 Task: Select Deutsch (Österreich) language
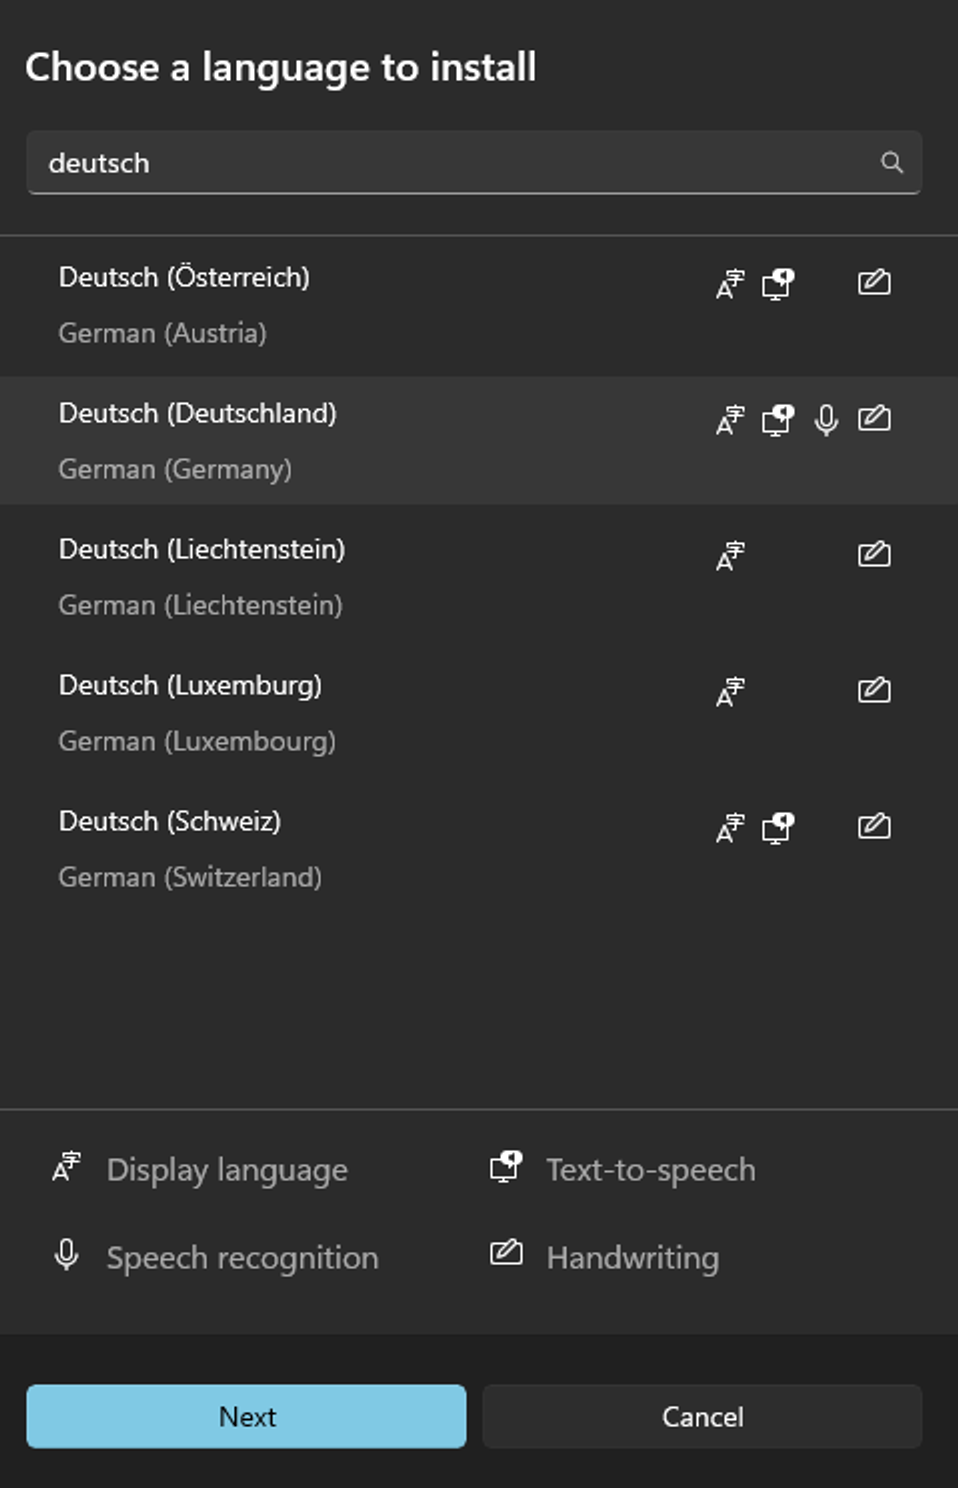click(x=479, y=305)
